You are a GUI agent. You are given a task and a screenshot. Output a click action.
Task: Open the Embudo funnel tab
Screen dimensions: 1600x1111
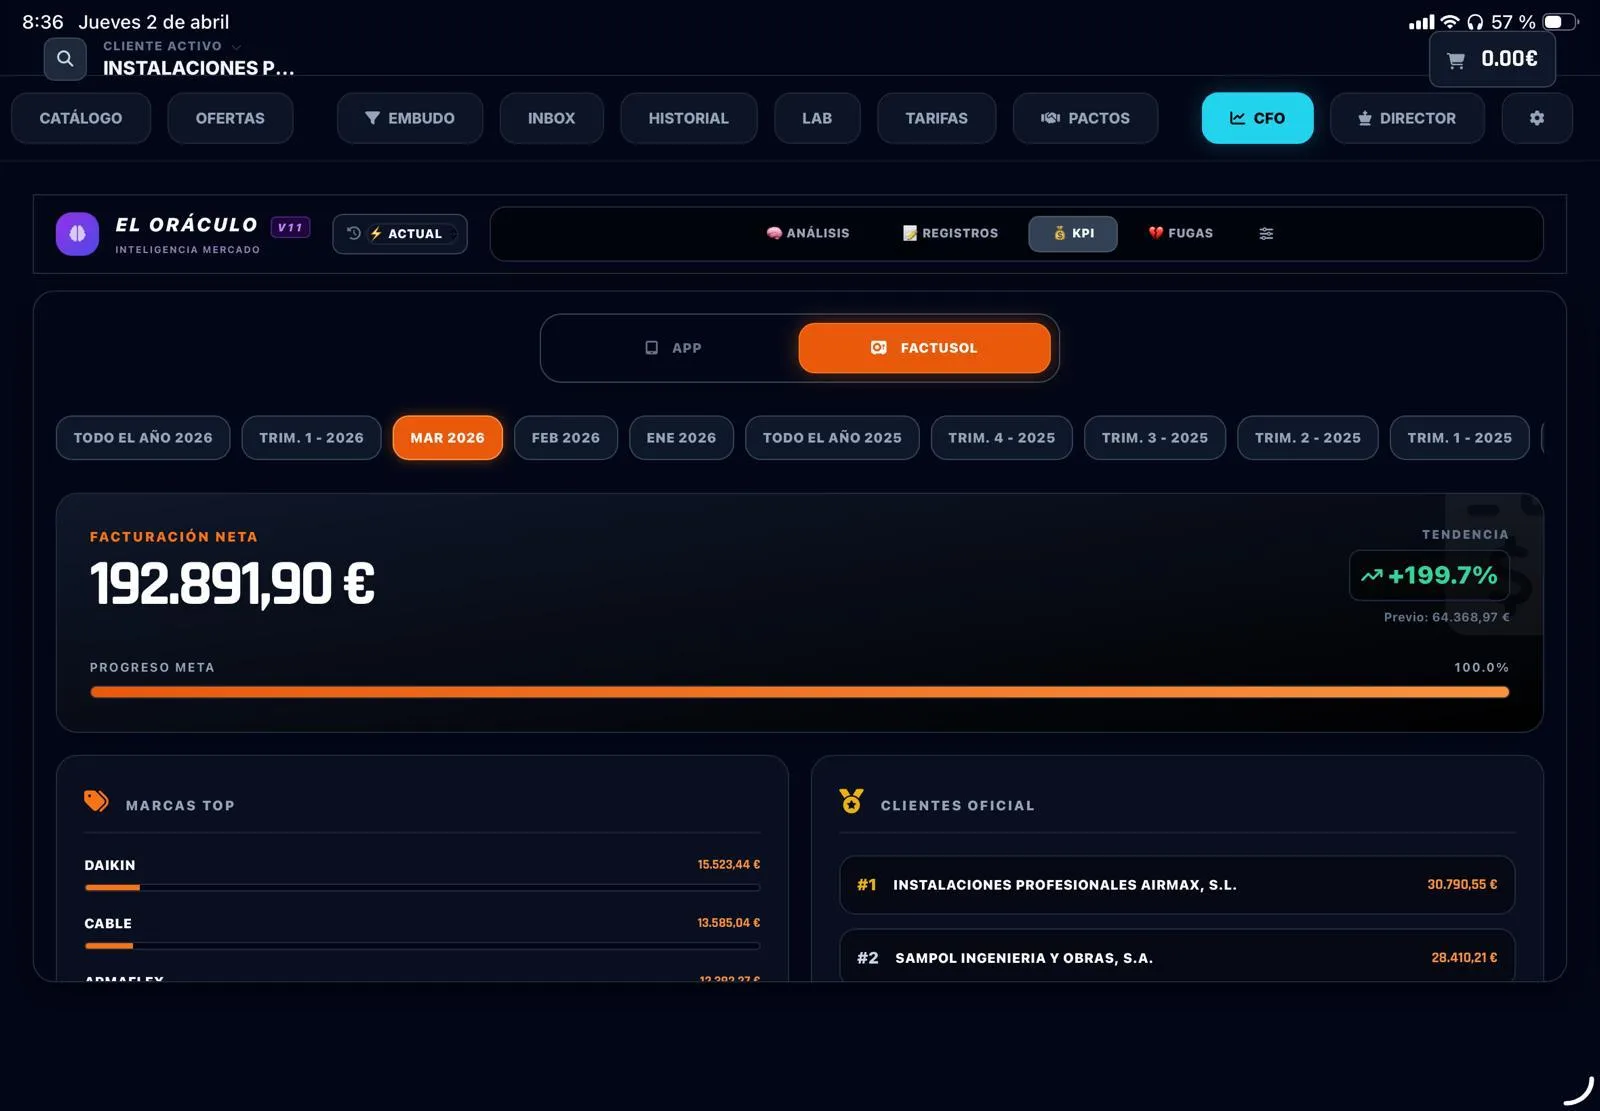point(410,118)
